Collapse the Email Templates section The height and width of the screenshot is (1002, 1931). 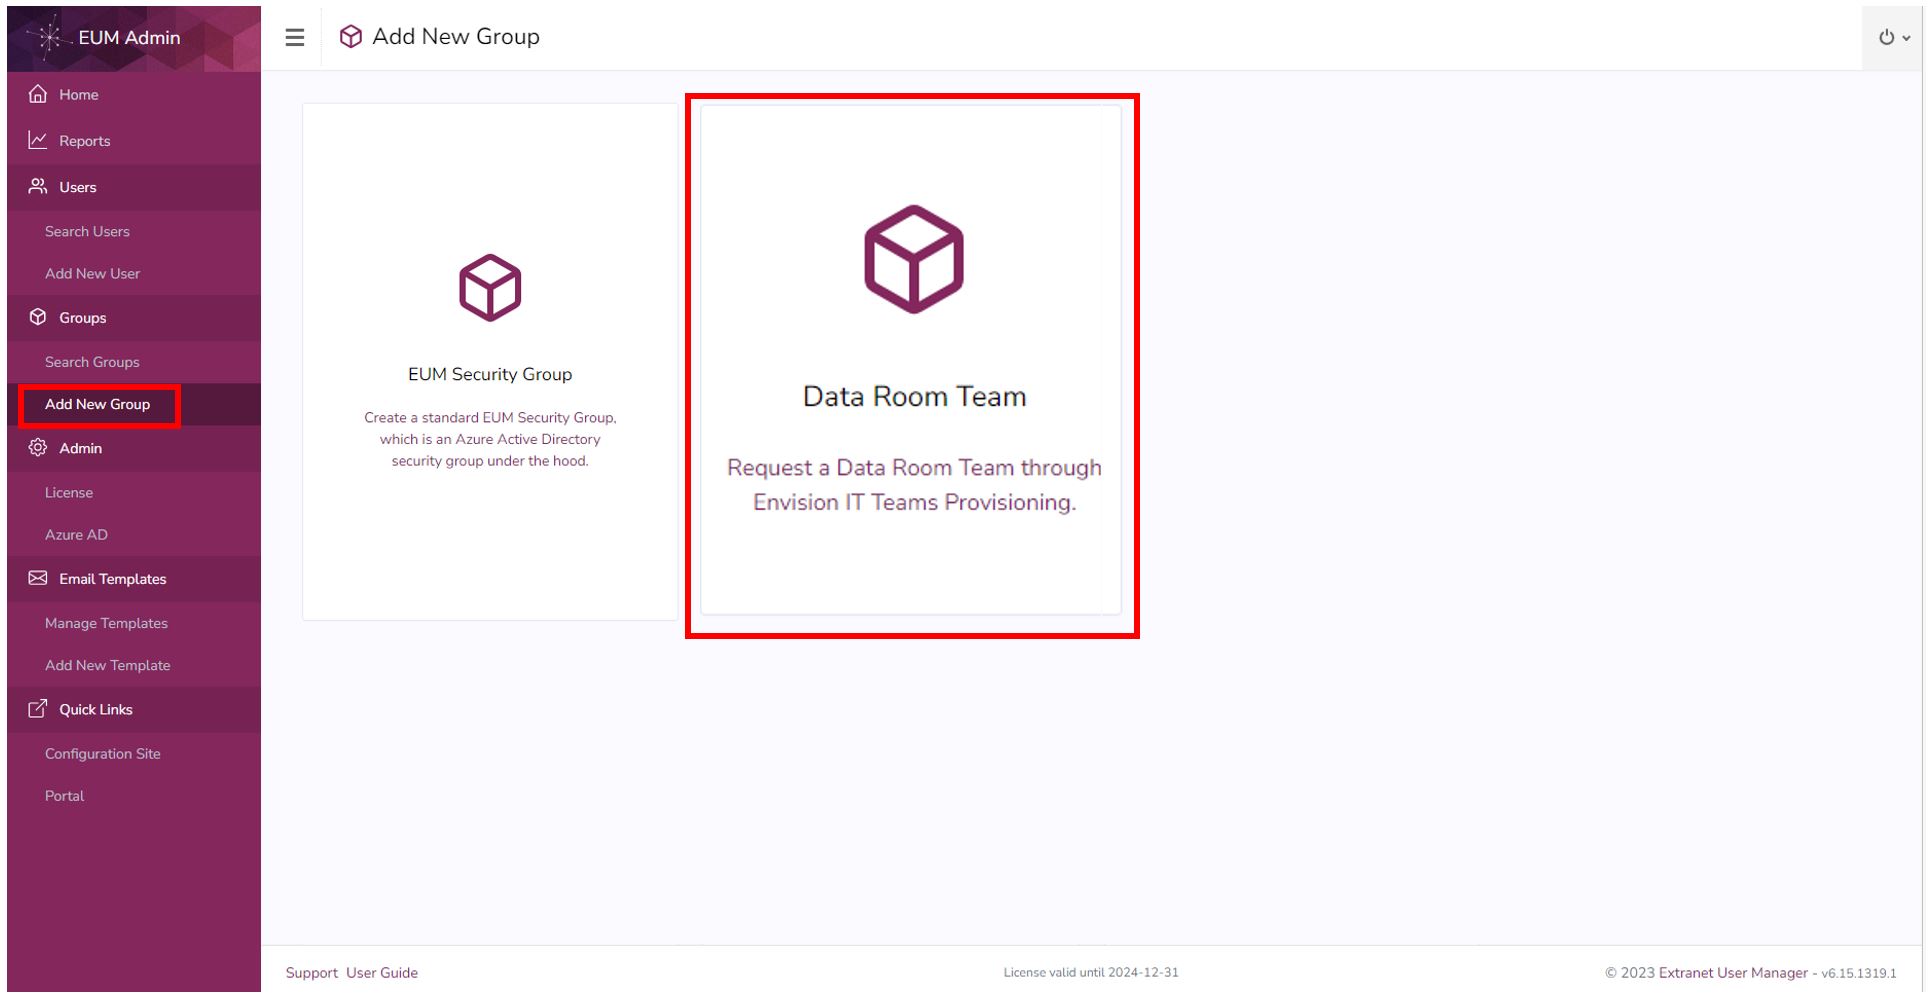[134, 579]
